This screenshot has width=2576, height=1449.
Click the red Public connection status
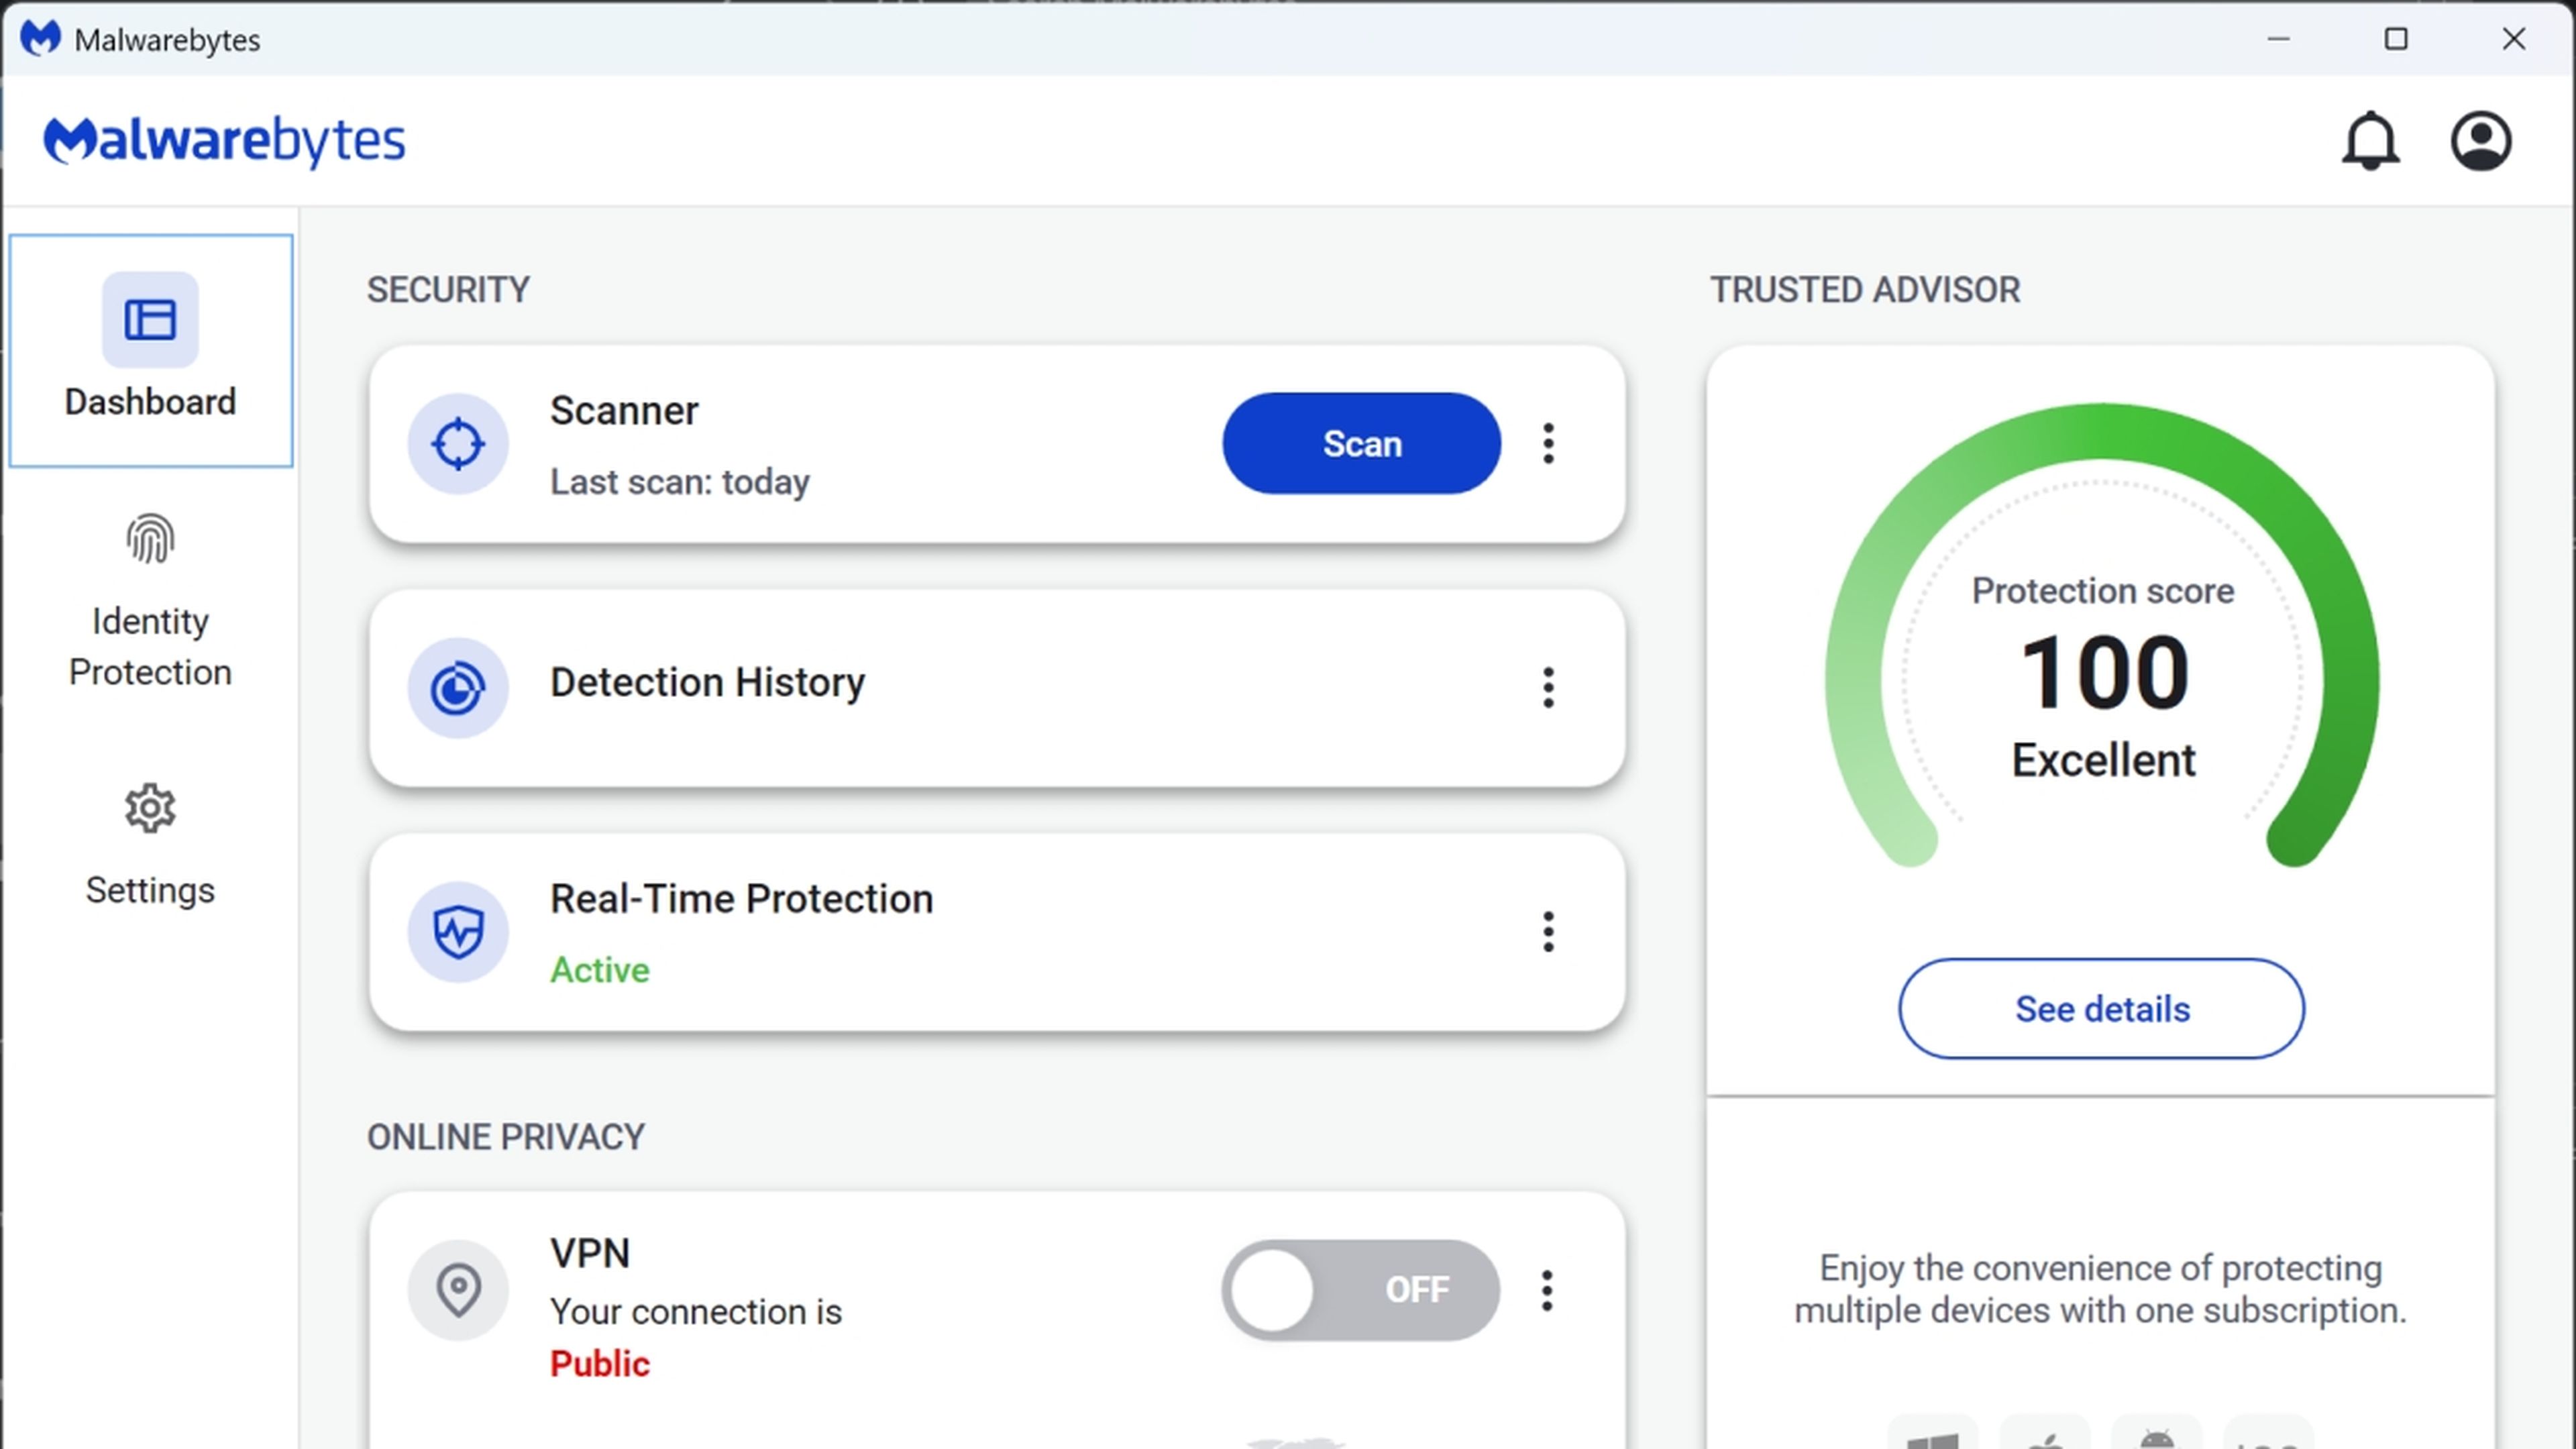600,1364
